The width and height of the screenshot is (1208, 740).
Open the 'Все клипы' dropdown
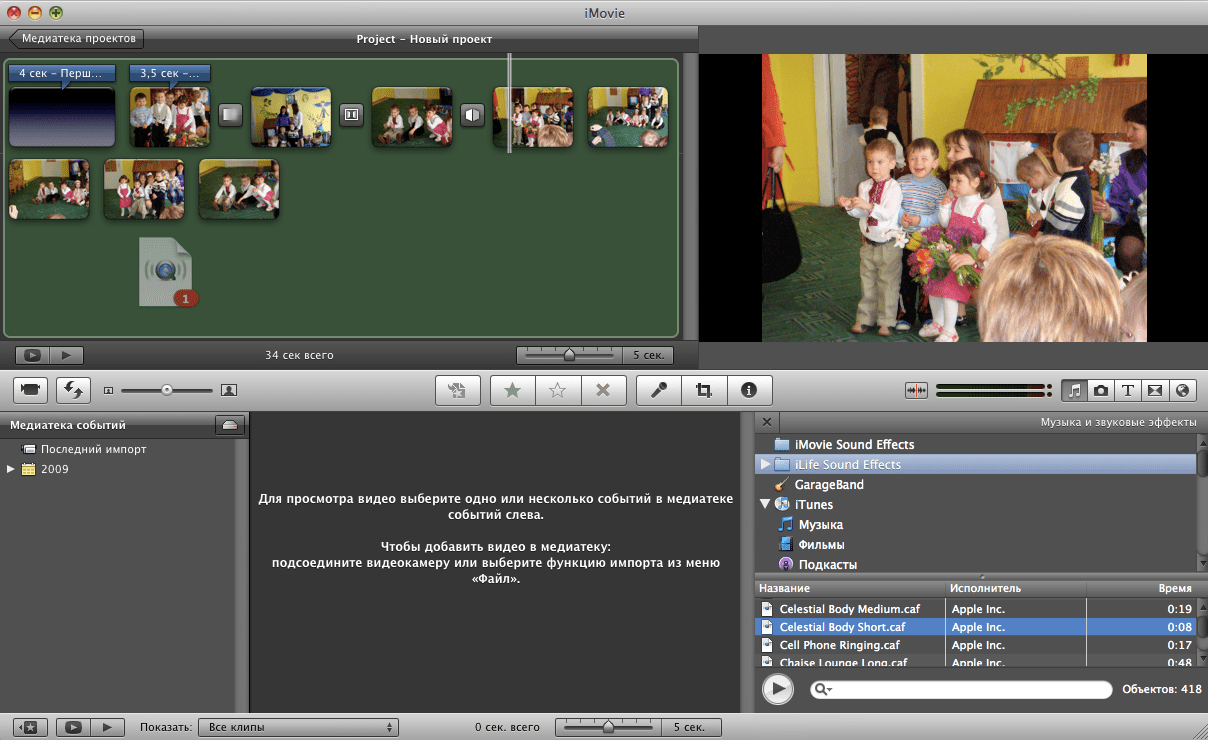298,727
